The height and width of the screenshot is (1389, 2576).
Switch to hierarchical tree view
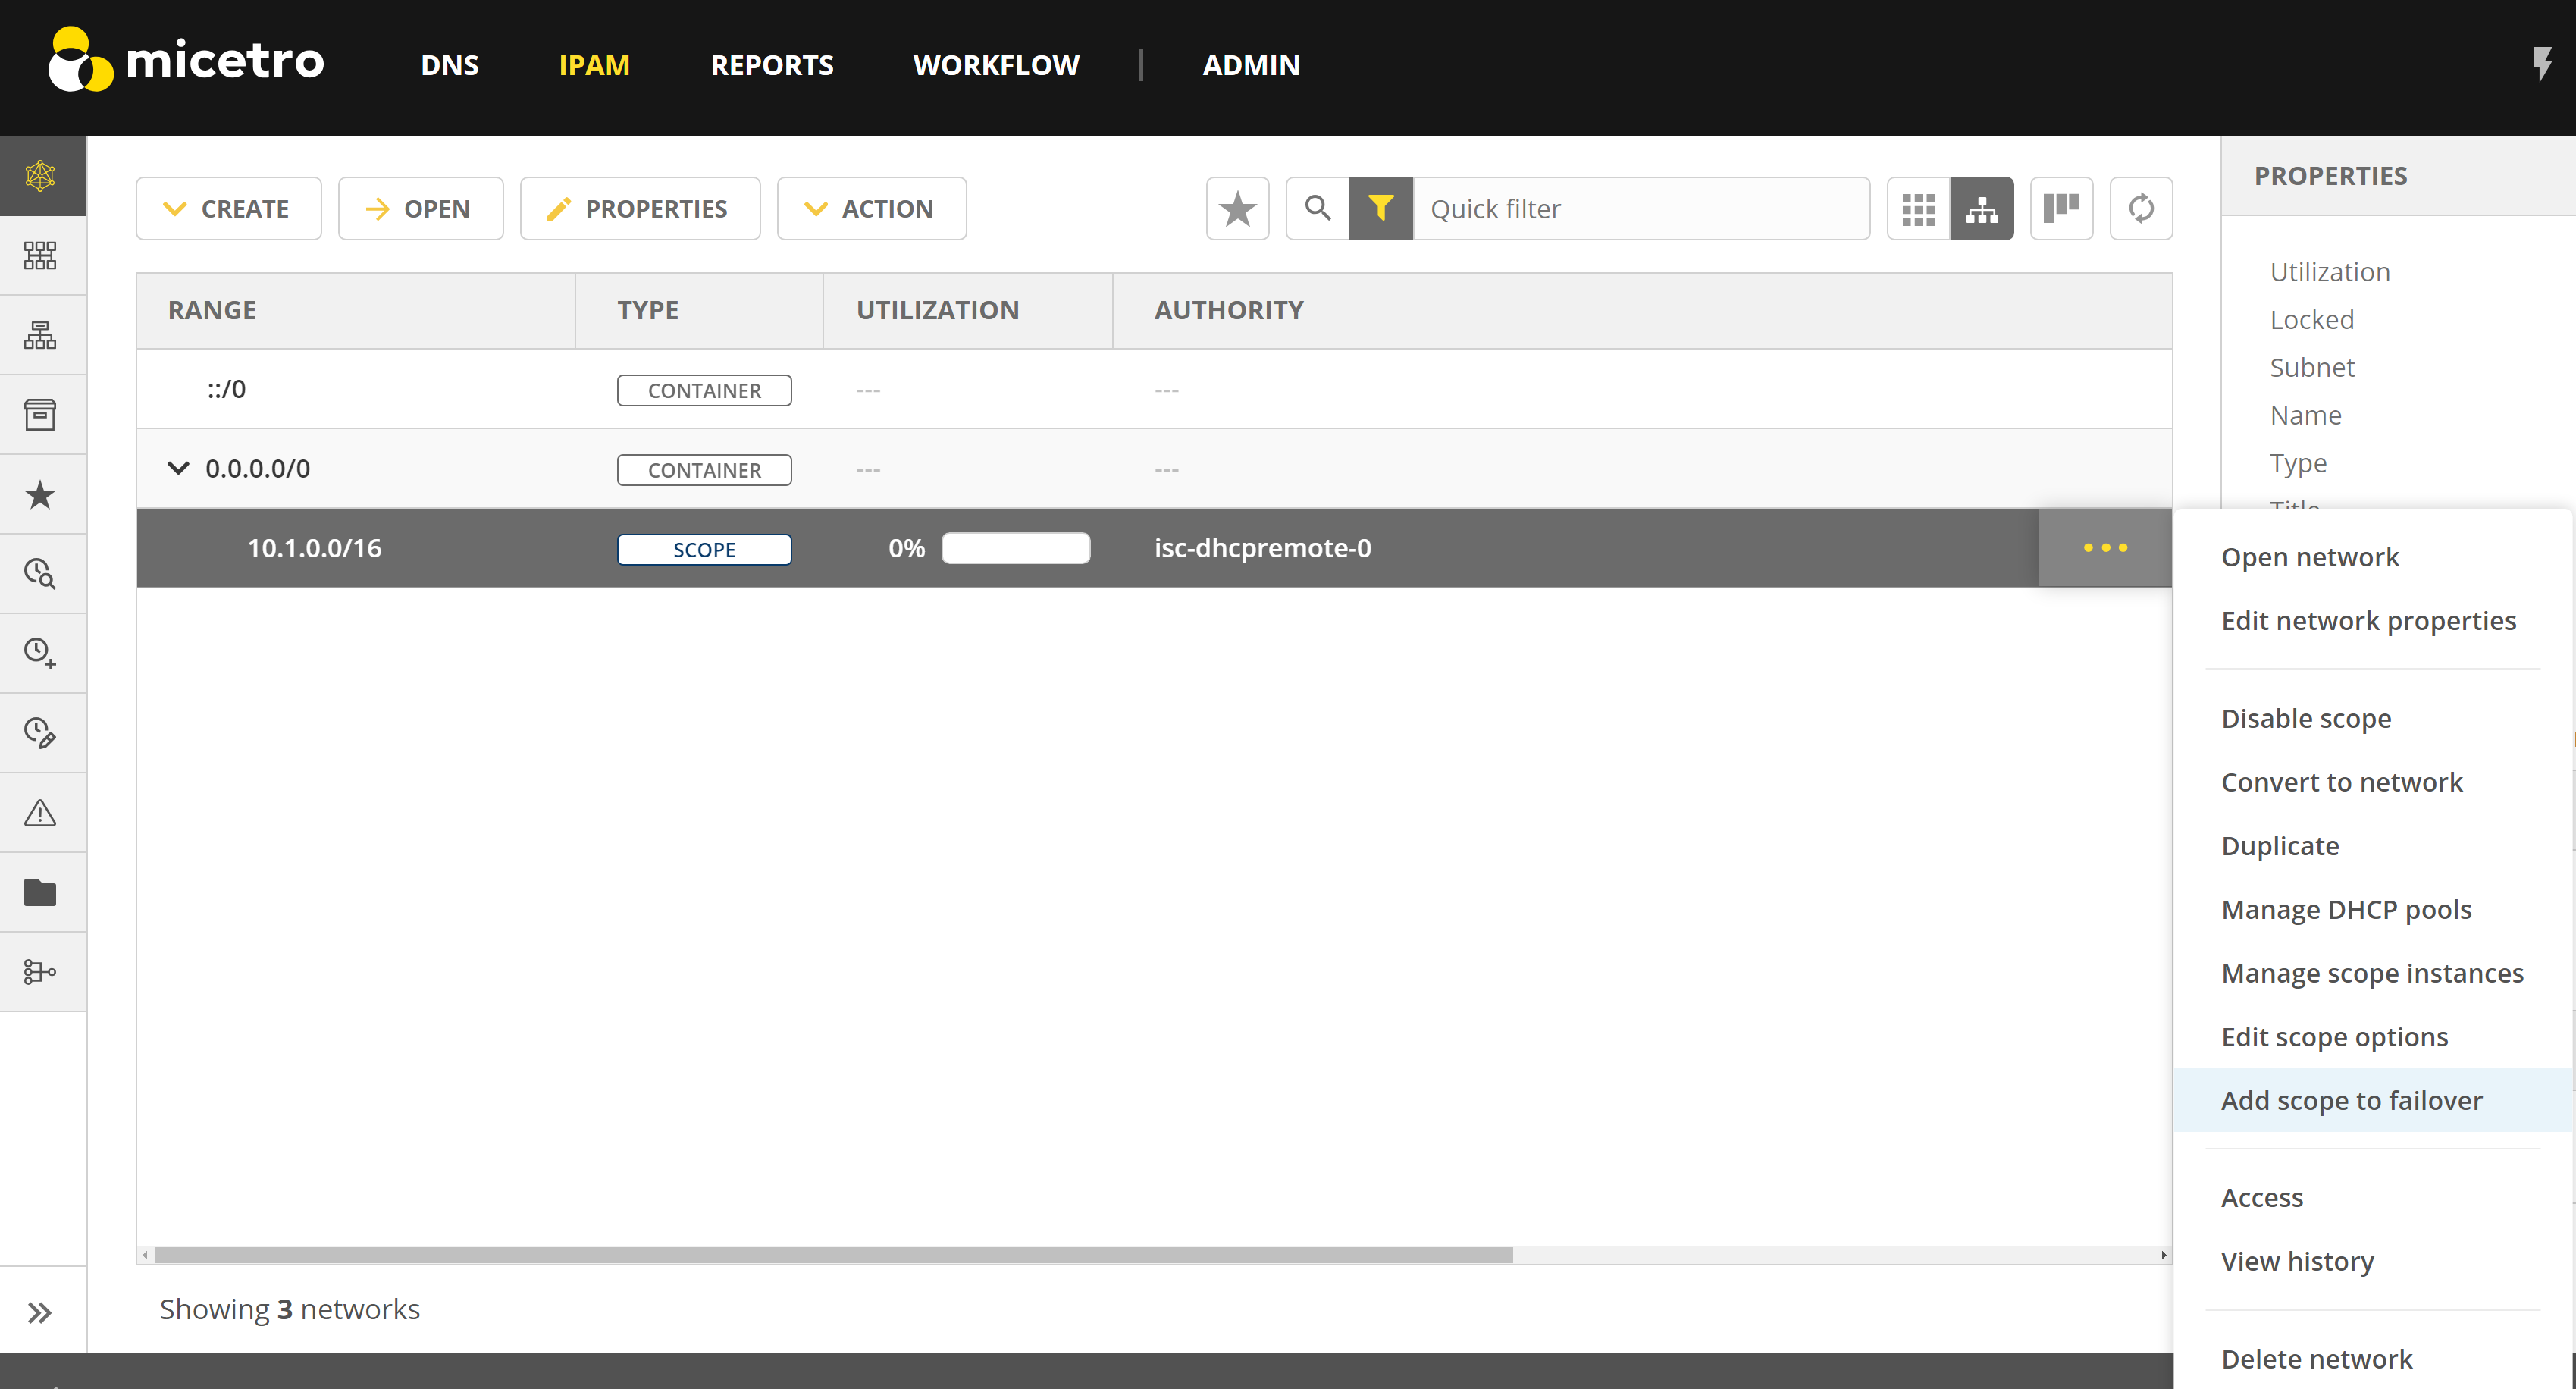point(1981,208)
